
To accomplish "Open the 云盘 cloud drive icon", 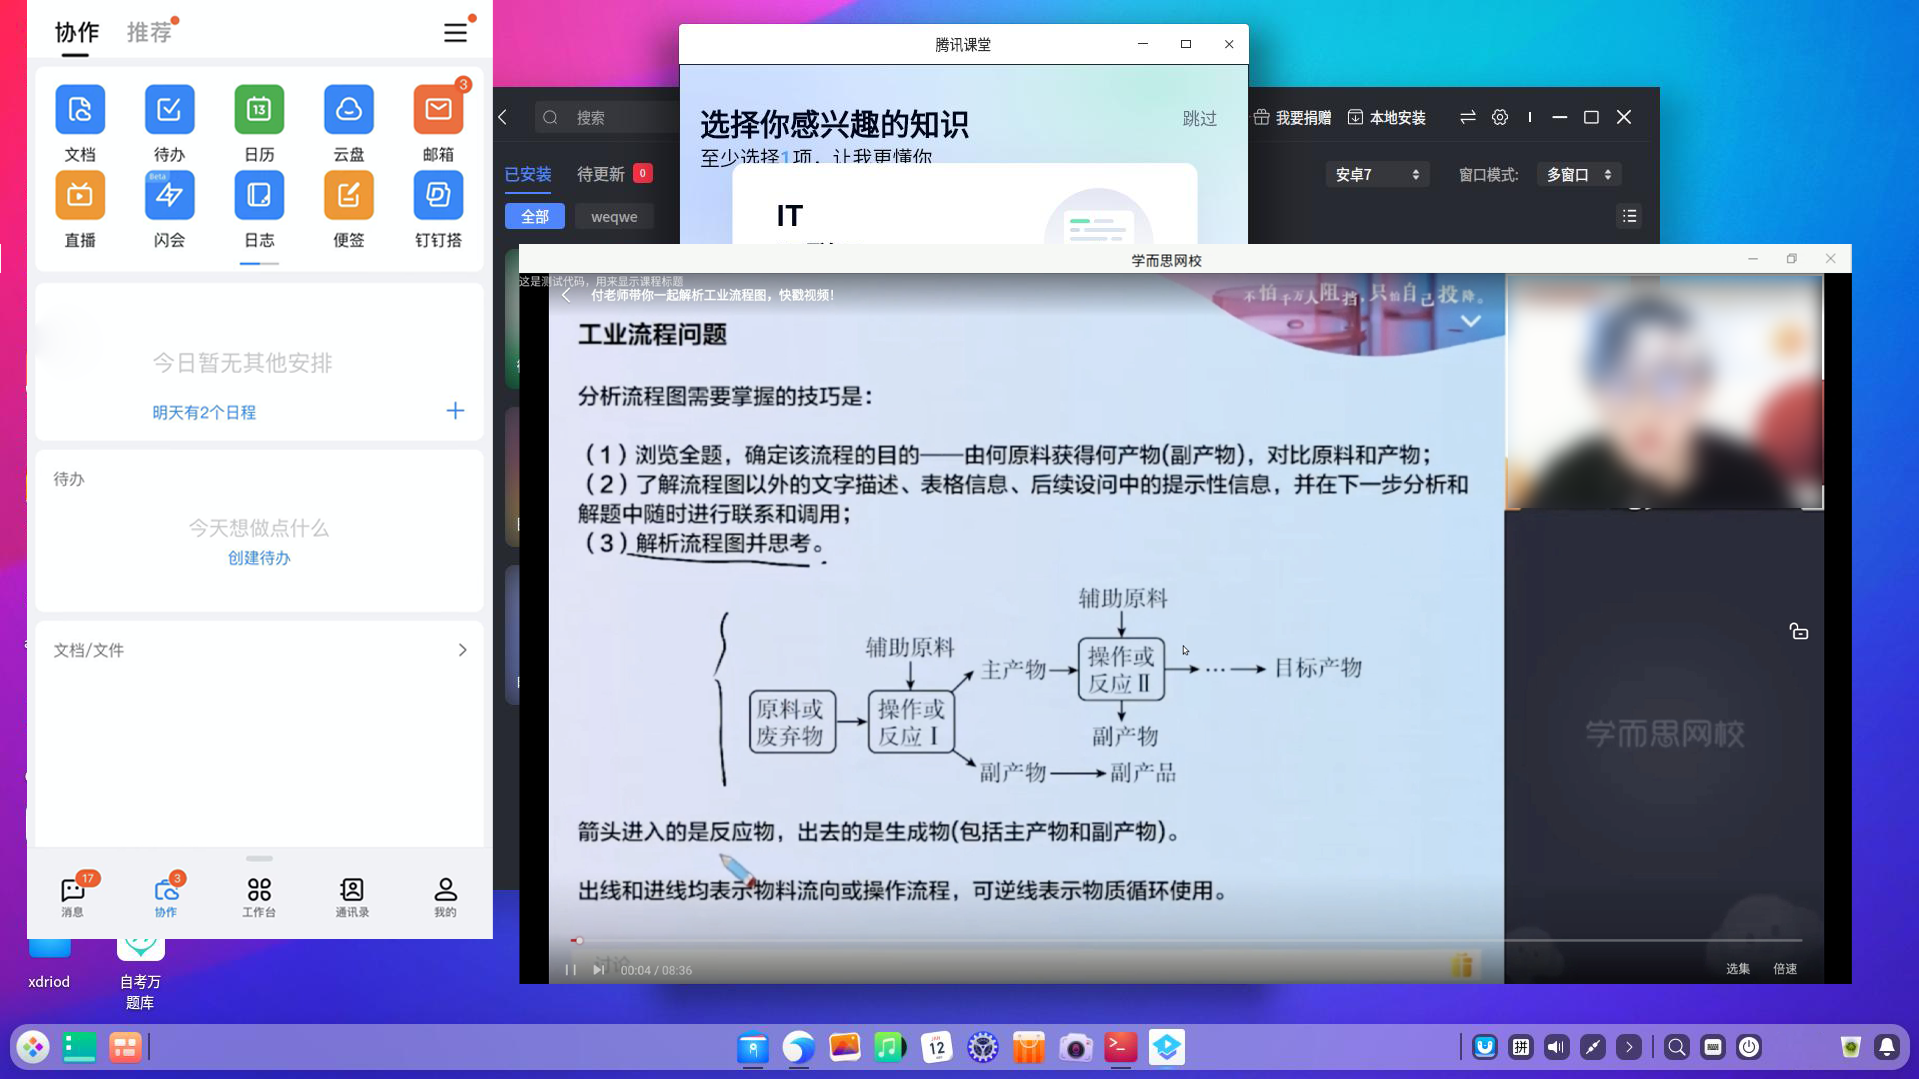I will pyautogui.click(x=348, y=110).
